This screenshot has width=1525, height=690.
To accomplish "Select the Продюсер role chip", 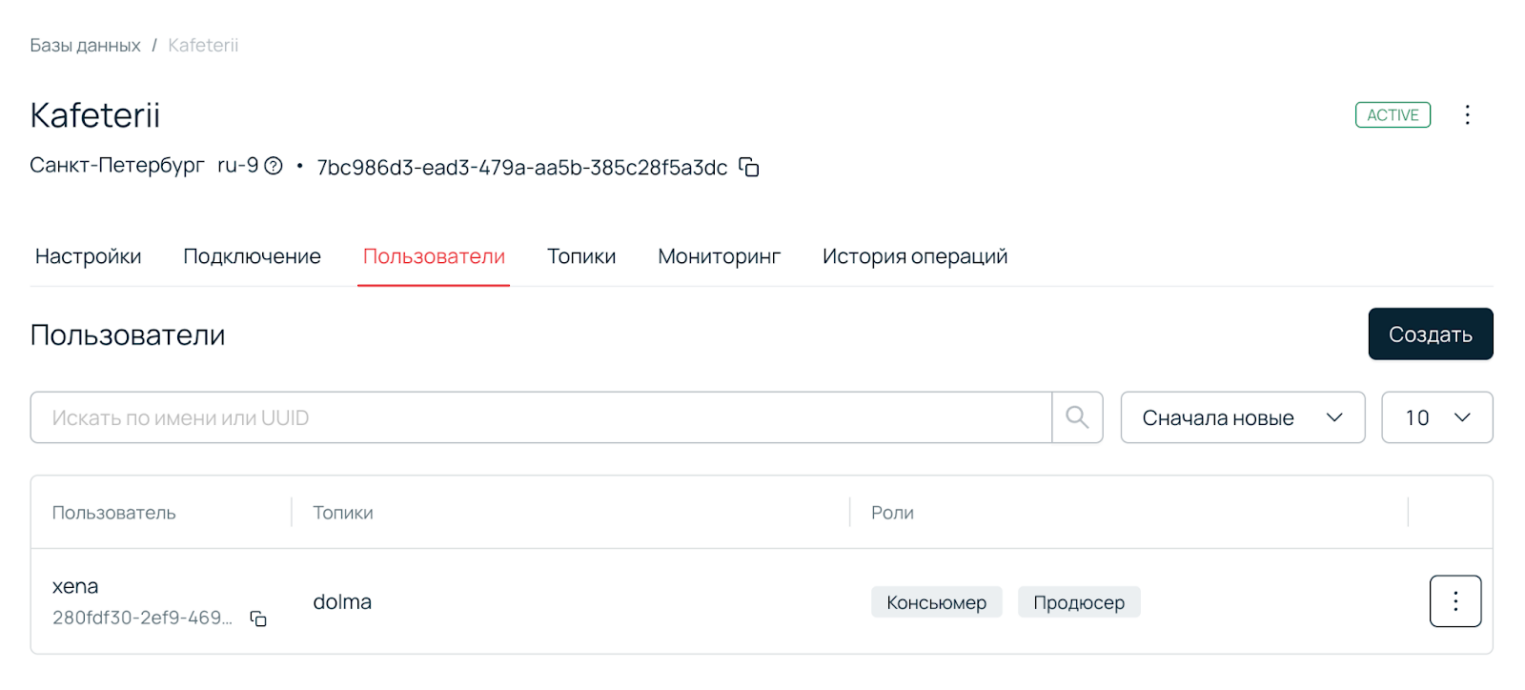I will pyautogui.click(x=1079, y=601).
